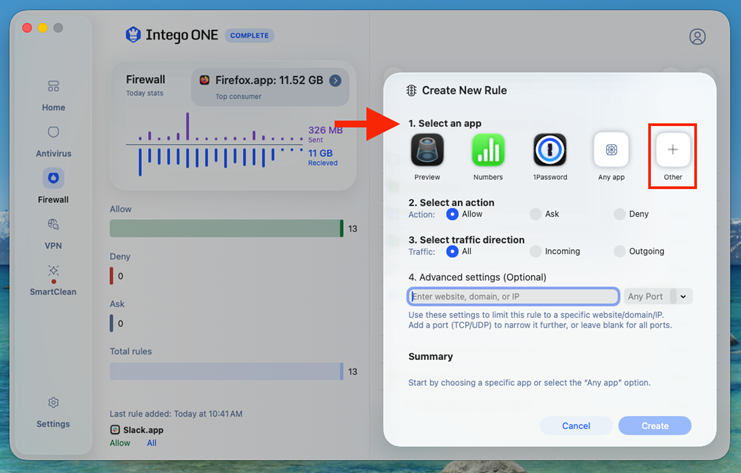Click the COMPLETE plan badge
This screenshot has width=741, height=473.
pos(250,35)
